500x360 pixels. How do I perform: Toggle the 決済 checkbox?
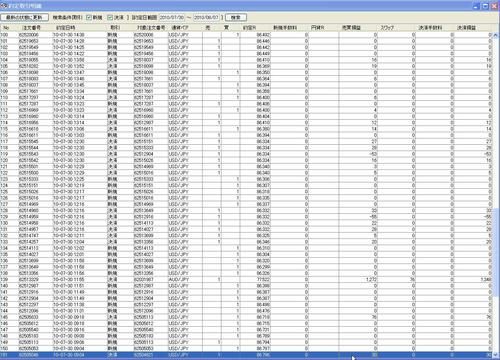(110, 17)
